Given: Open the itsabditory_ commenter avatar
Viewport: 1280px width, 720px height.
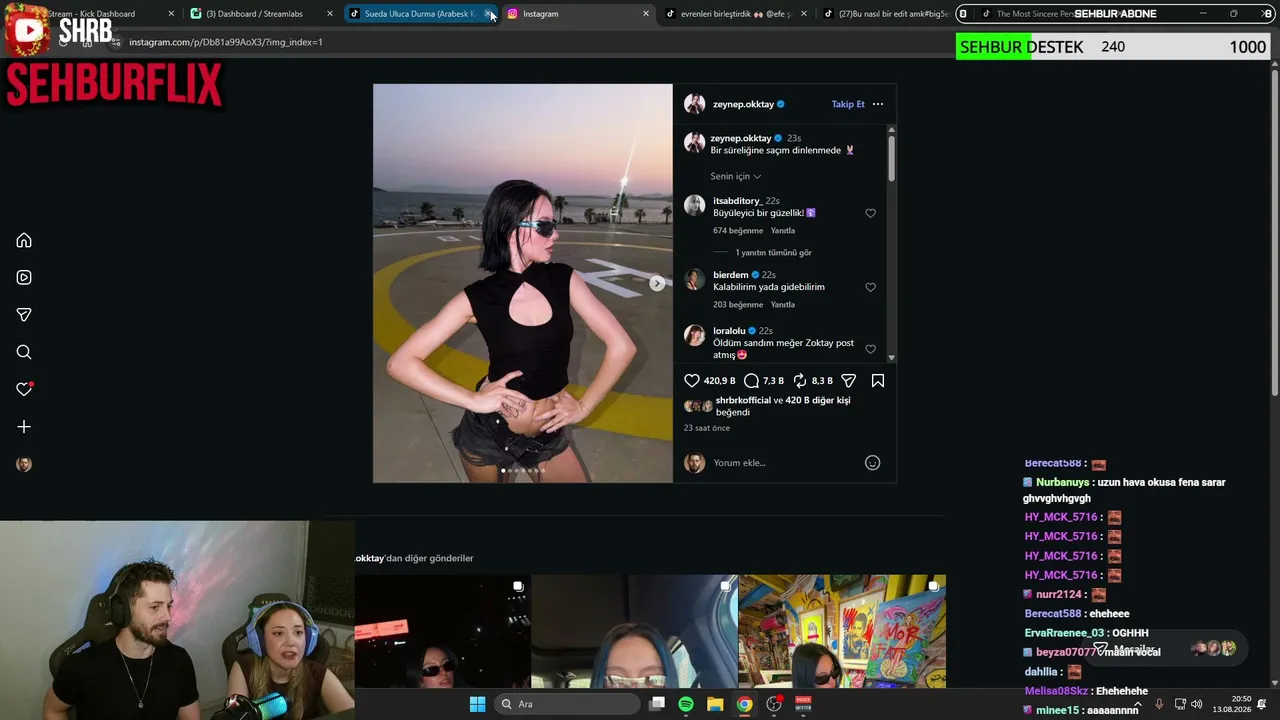Looking at the screenshot, I should 694,206.
